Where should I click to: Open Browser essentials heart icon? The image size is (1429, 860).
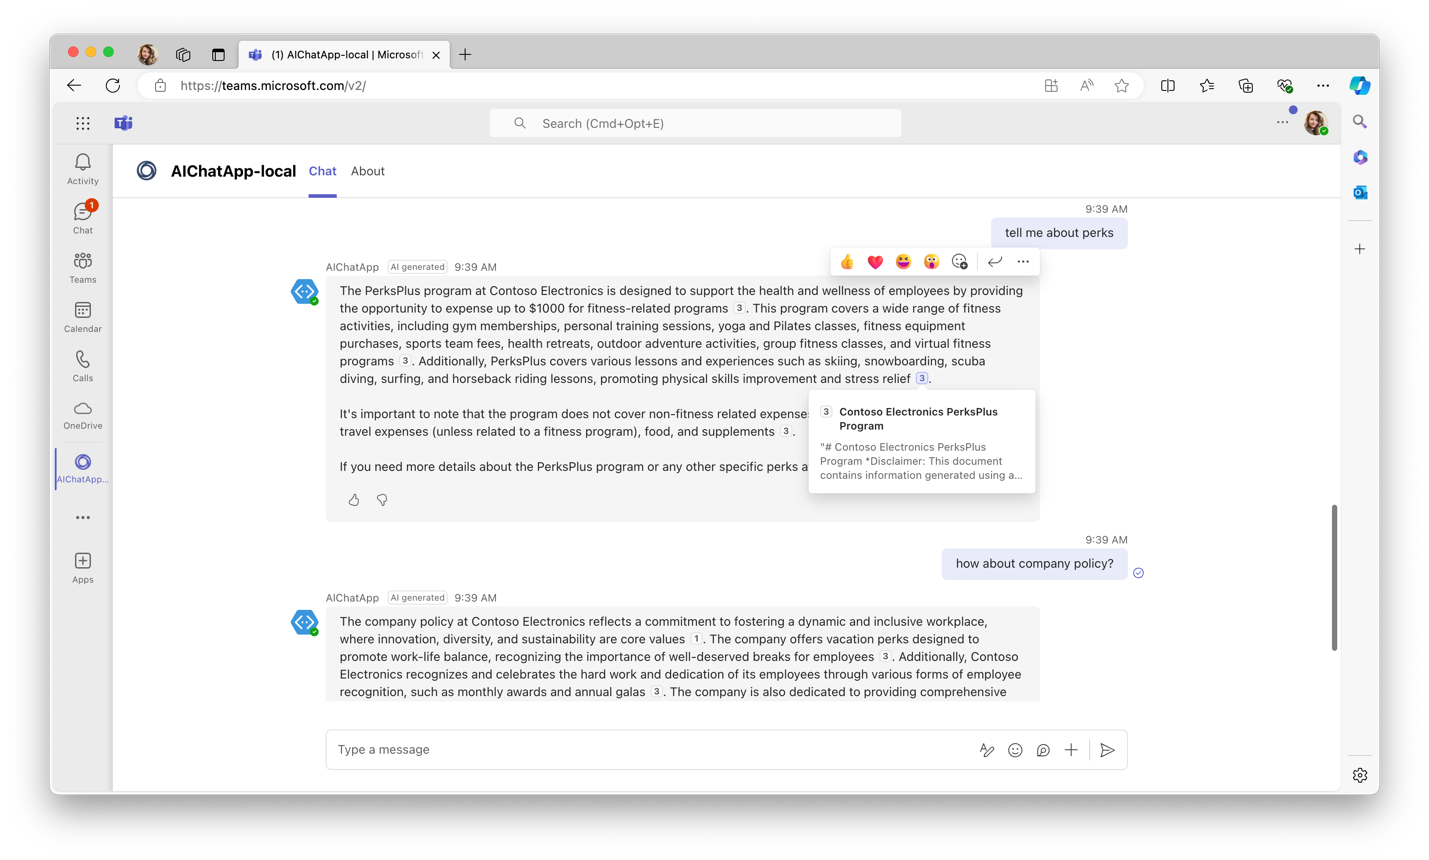pos(1285,86)
